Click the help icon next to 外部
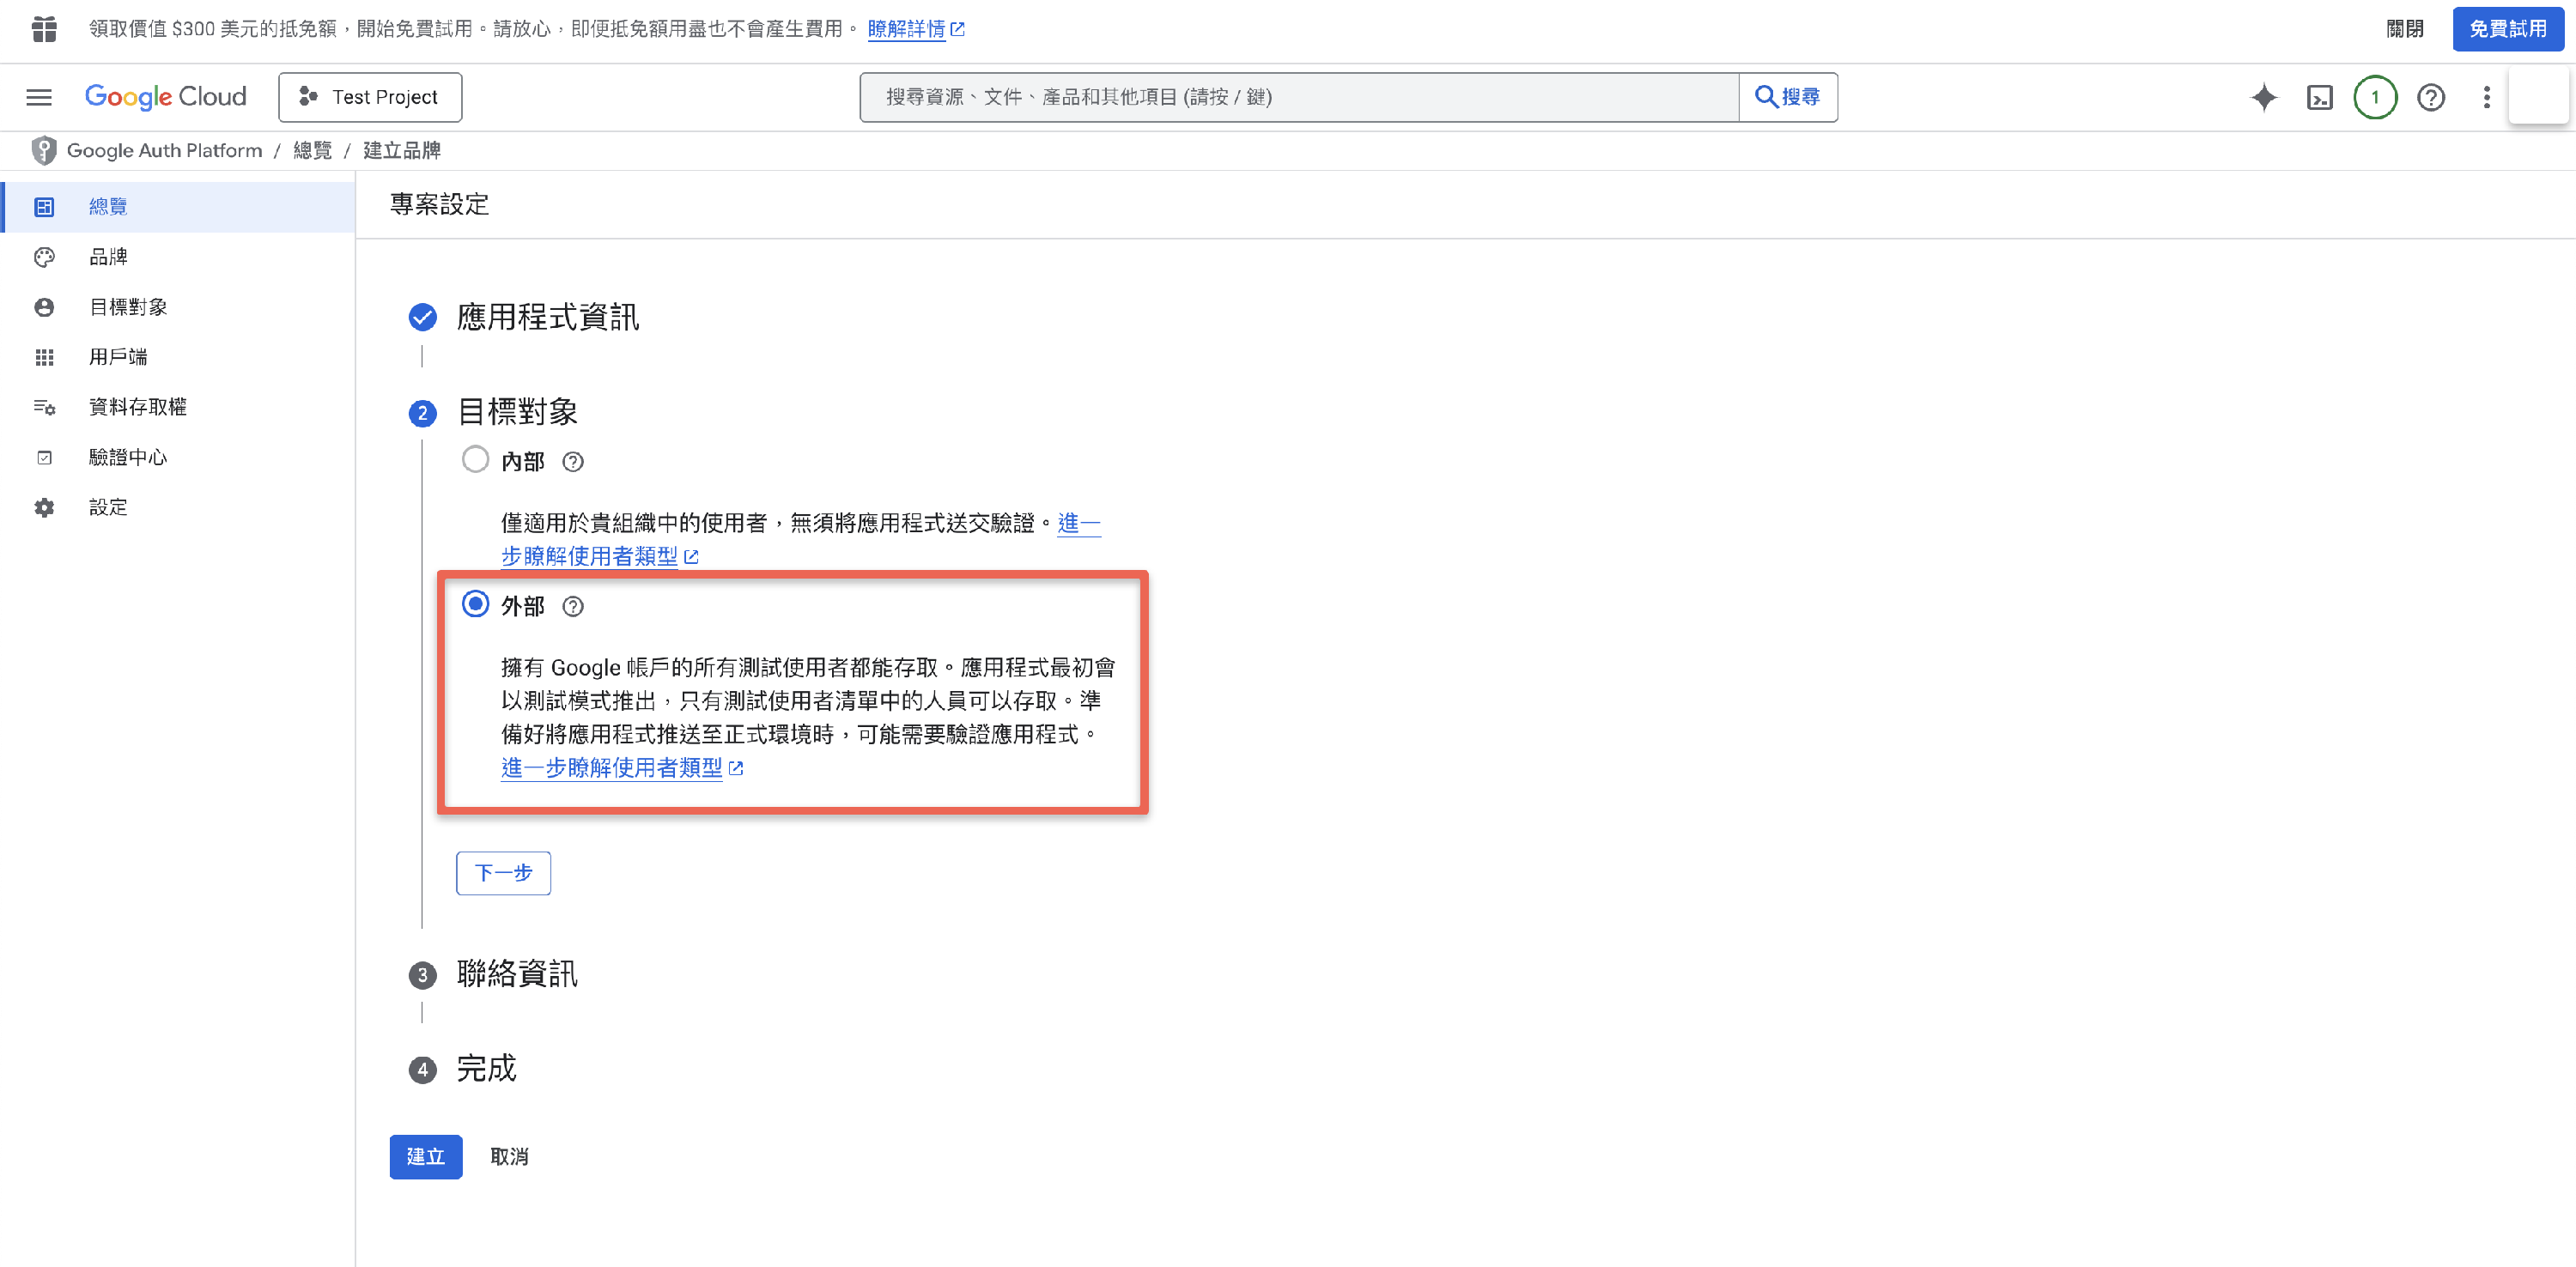This screenshot has height=1267, width=2576. point(573,607)
